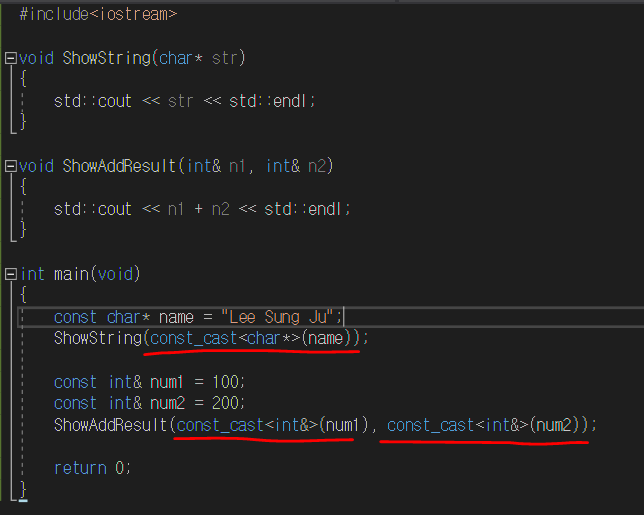Click the n1 + n2 expression
The image size is (644, 515).
point(199,209)
